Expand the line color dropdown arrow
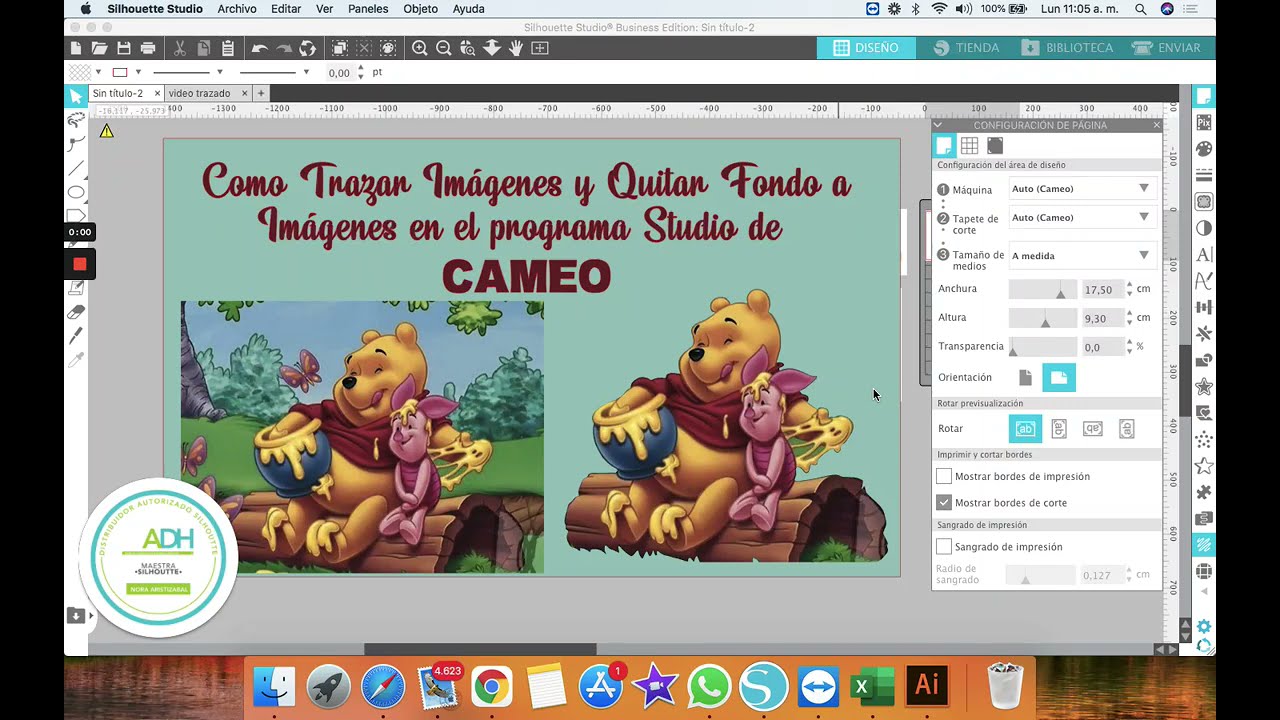 click(138, 72)
